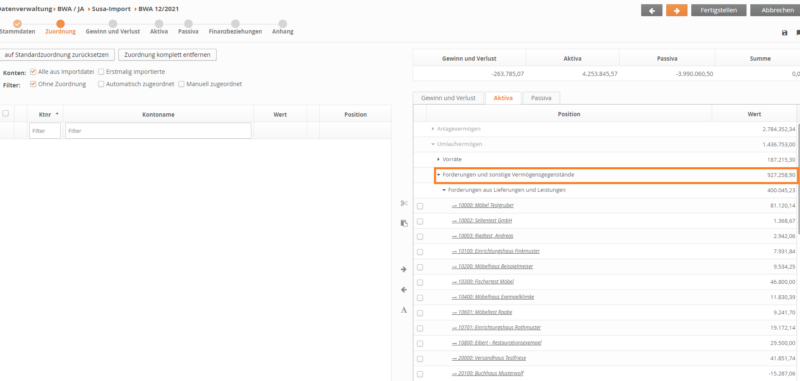Switch to Gewinn und Verlust tab
Image resolution: width=800 pixels, height=381 pixels.
(448, 98)
